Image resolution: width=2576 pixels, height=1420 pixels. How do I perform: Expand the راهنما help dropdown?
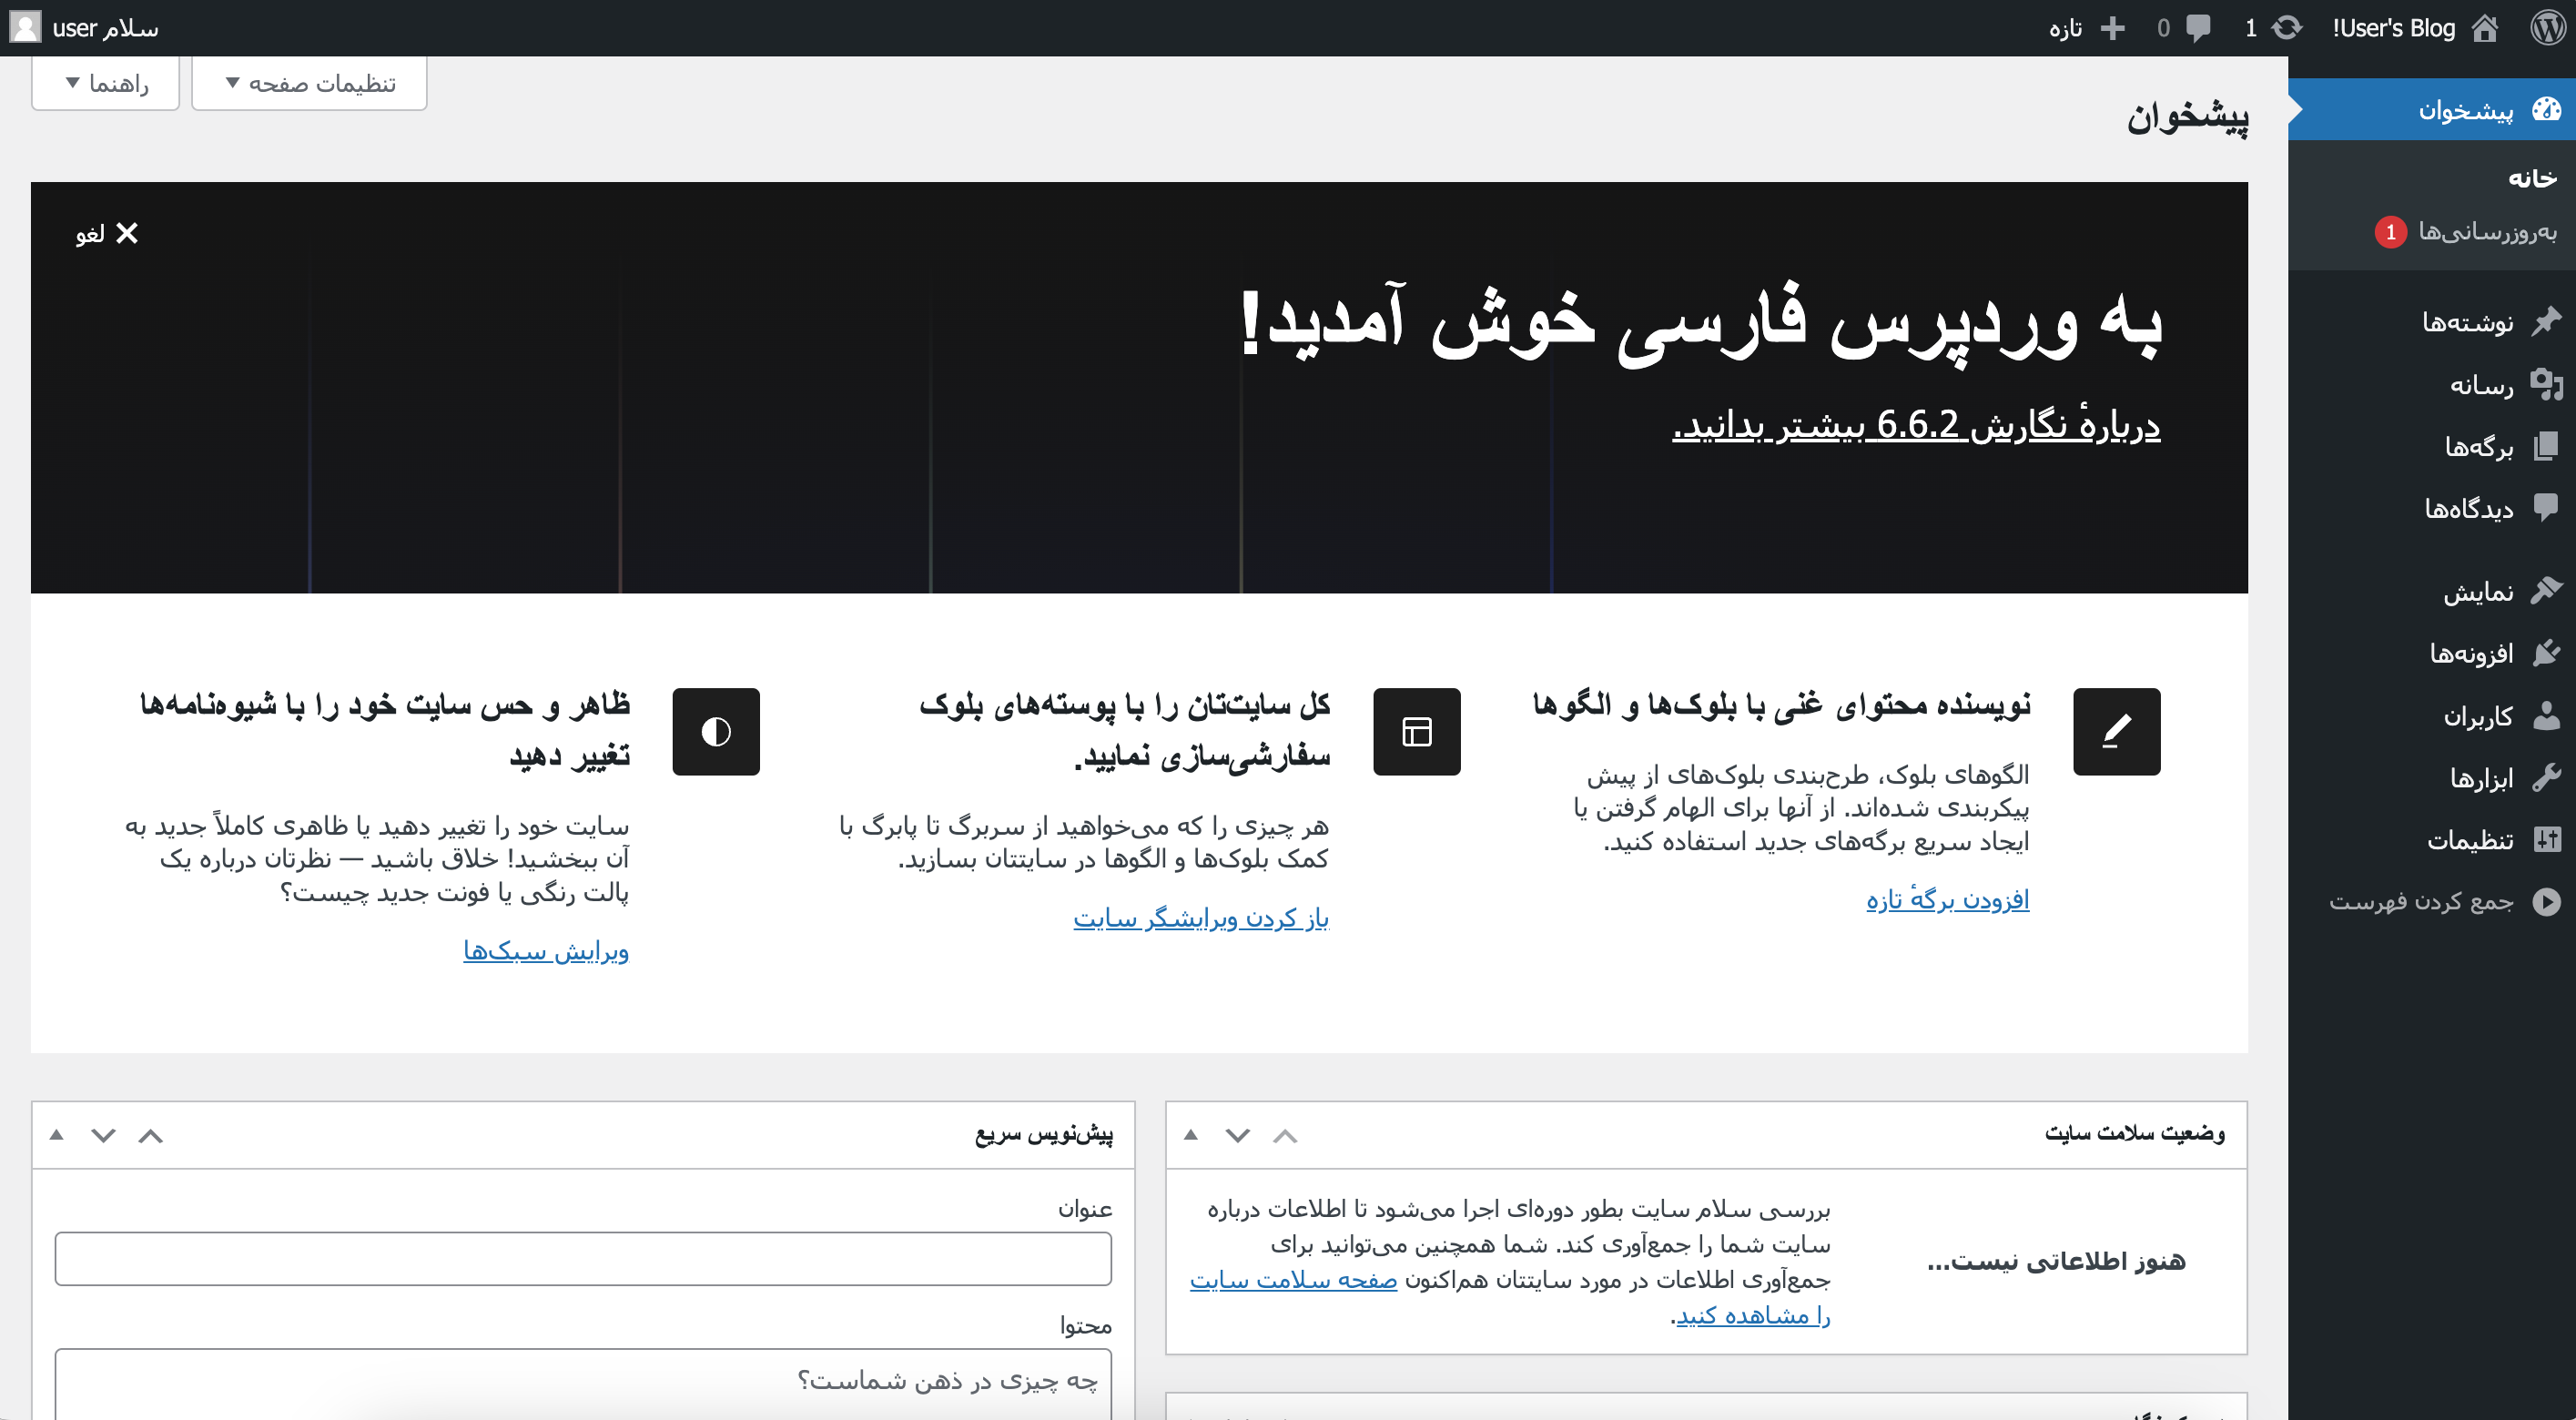click(x=106, y=83)
